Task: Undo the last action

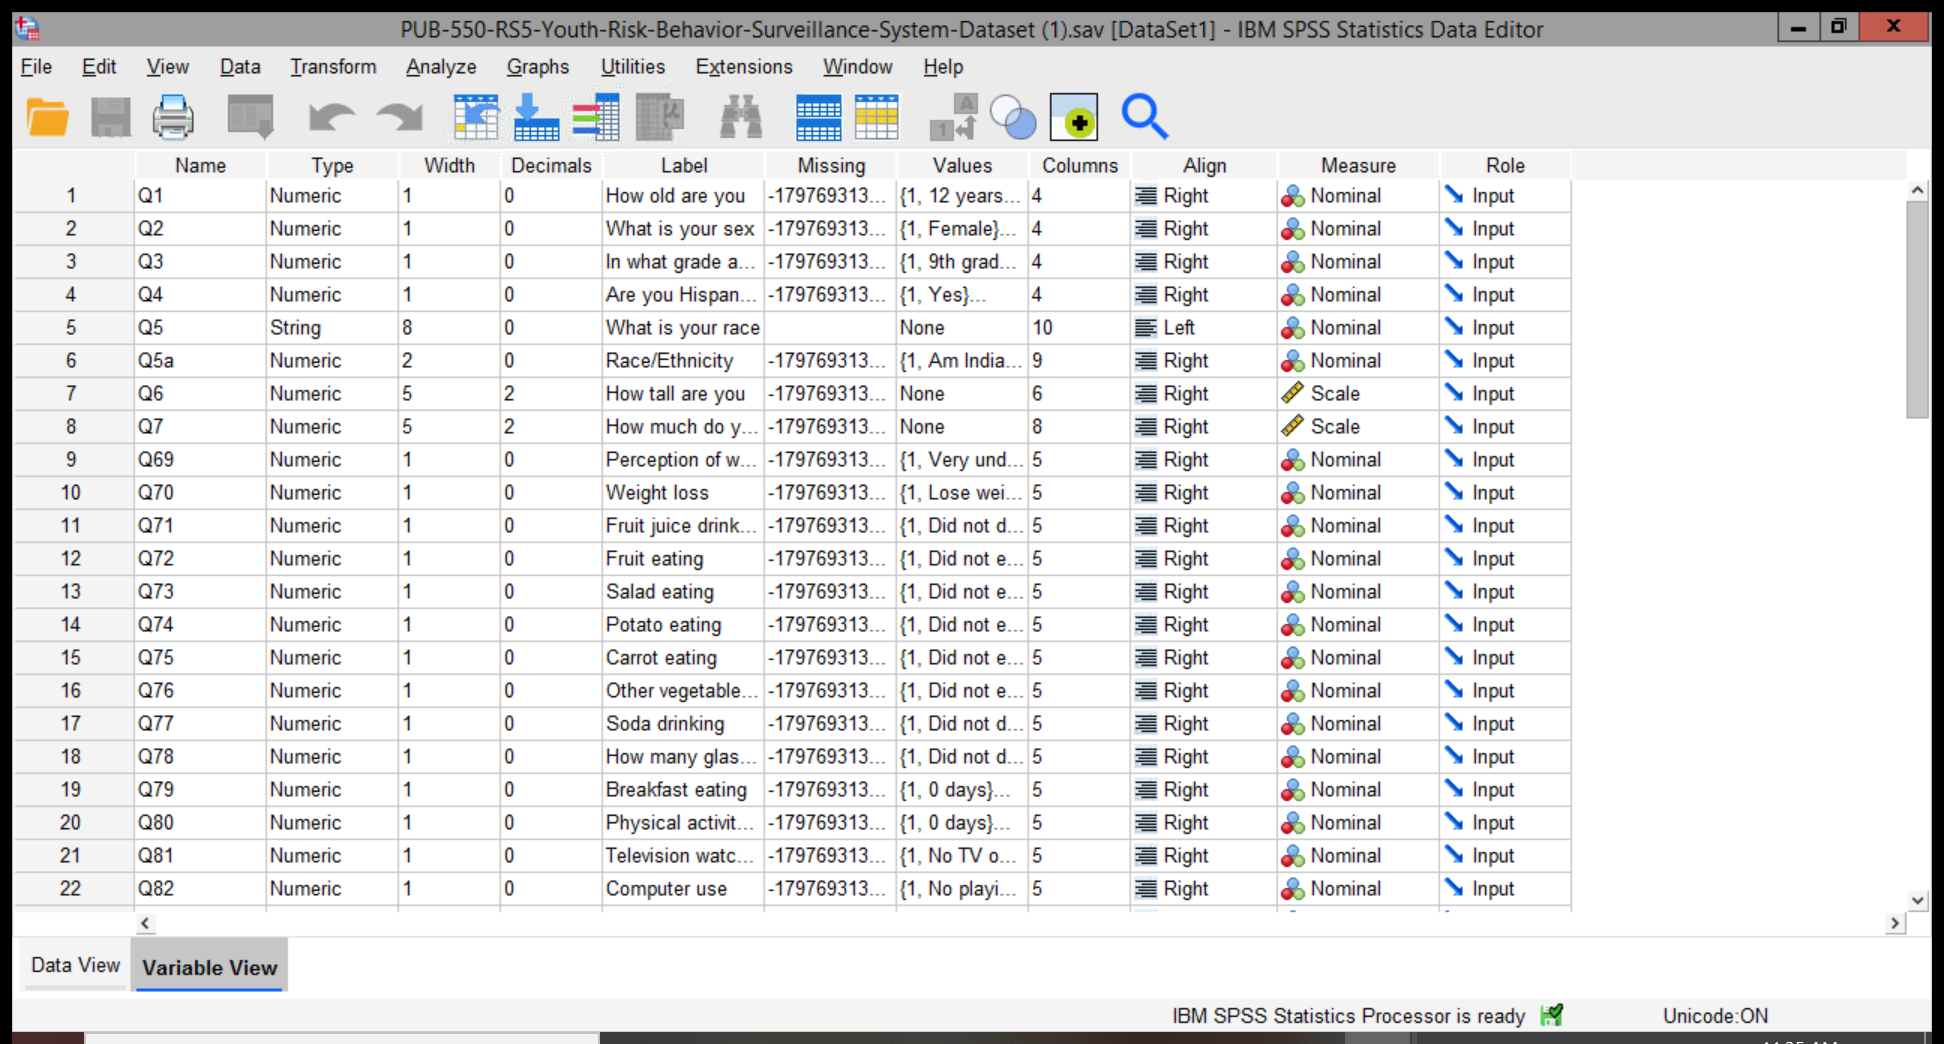Action: [x=330, y=117]
